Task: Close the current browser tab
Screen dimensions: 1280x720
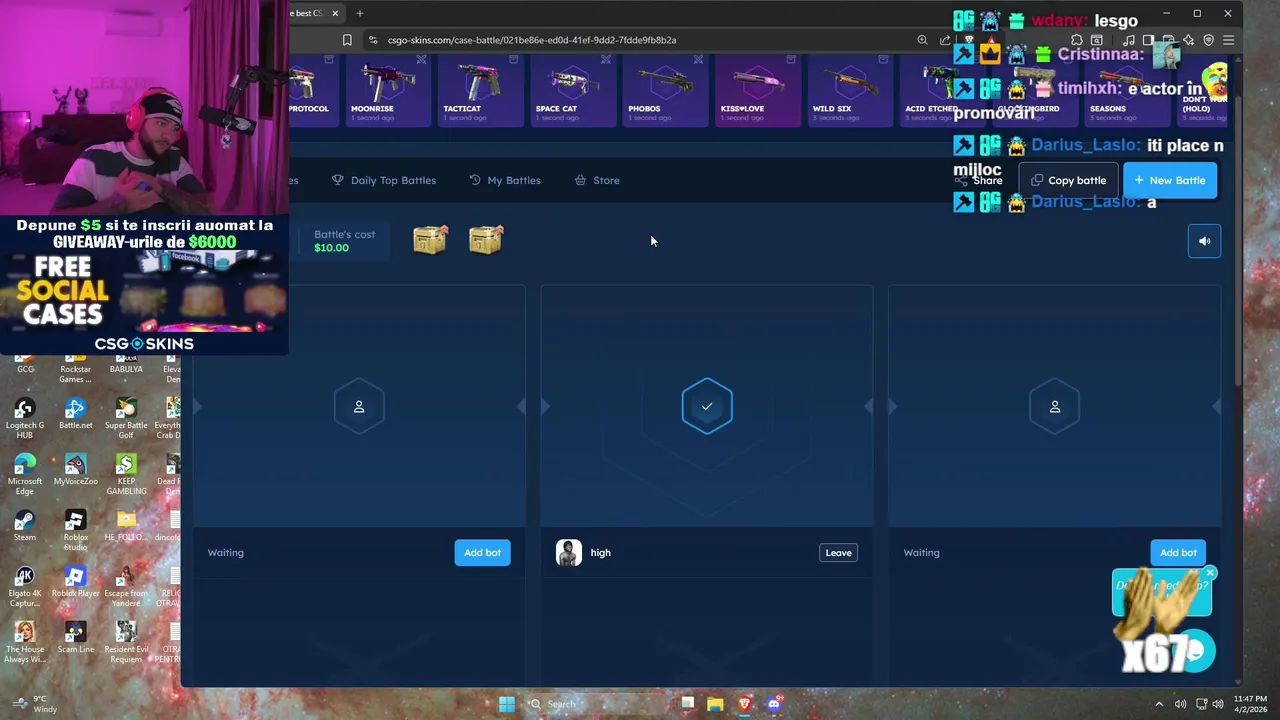Action: click(x=335, y=13)
